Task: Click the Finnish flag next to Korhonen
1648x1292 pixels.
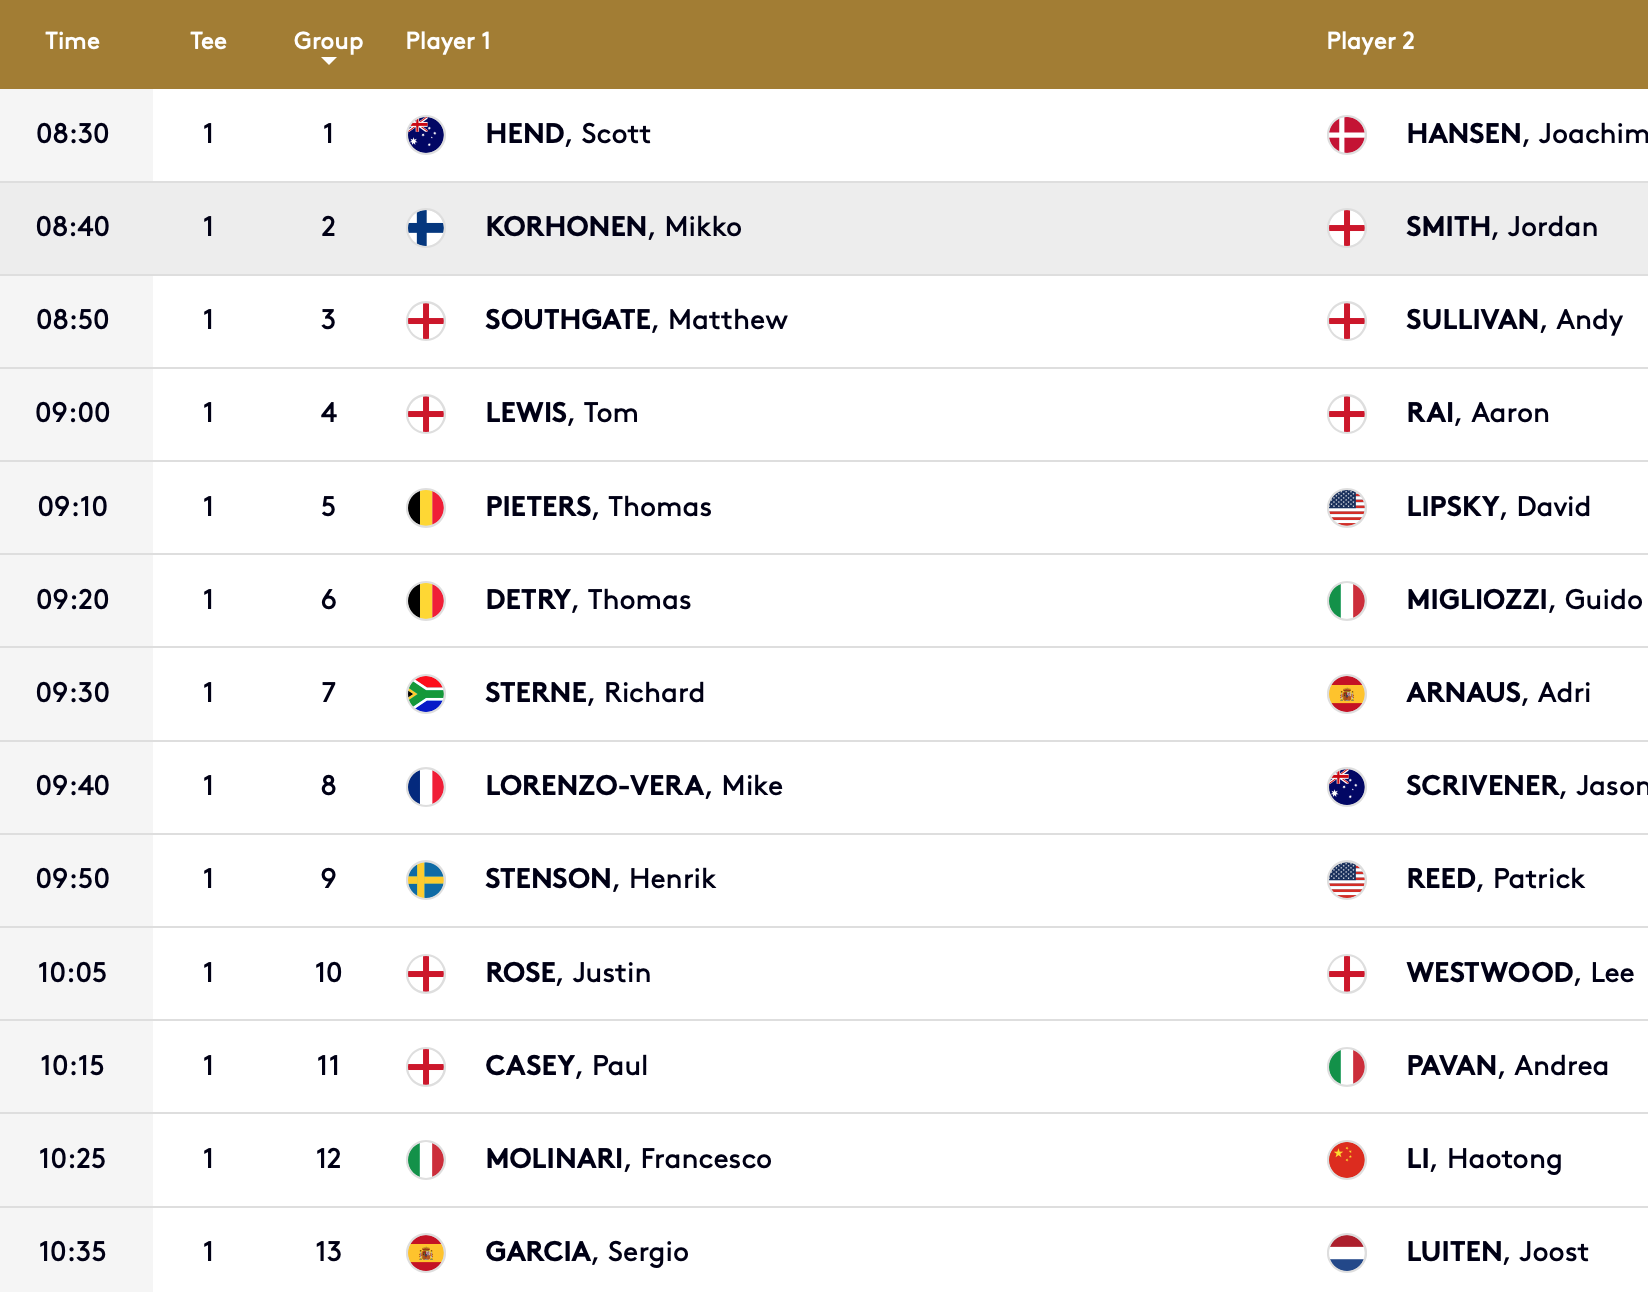Action: (x=426, y=227)
